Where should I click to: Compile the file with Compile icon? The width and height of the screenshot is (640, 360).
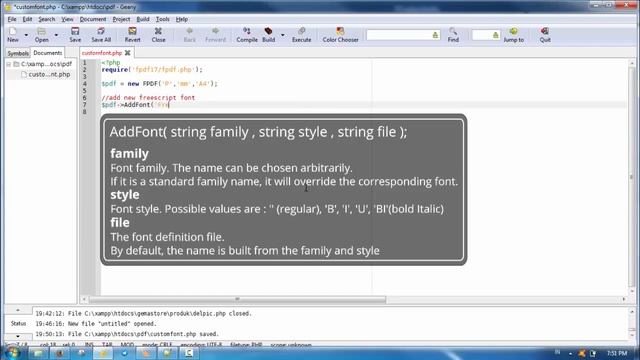point(247,35)
